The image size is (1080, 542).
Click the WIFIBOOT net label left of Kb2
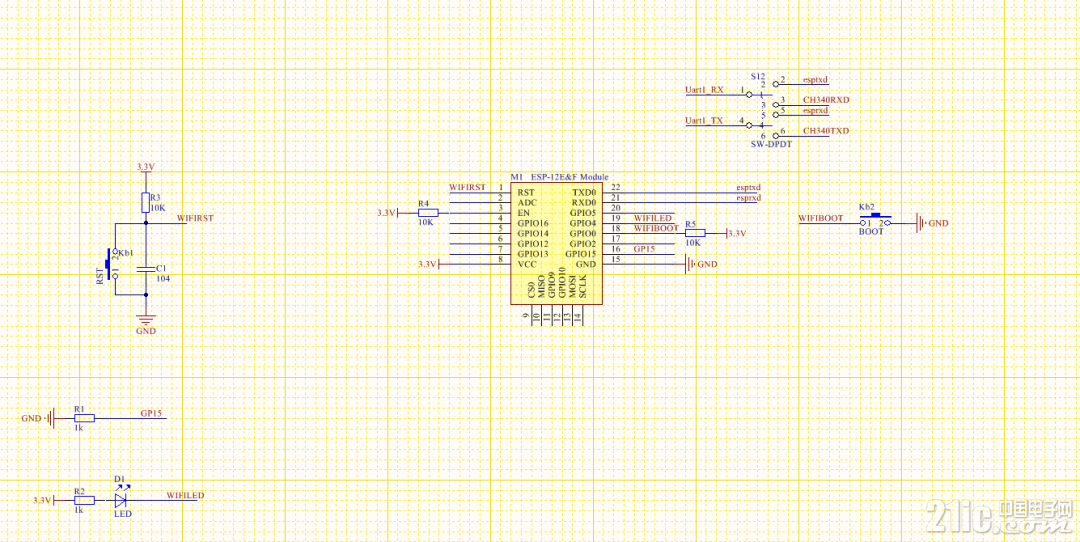(x=821, y=218)
